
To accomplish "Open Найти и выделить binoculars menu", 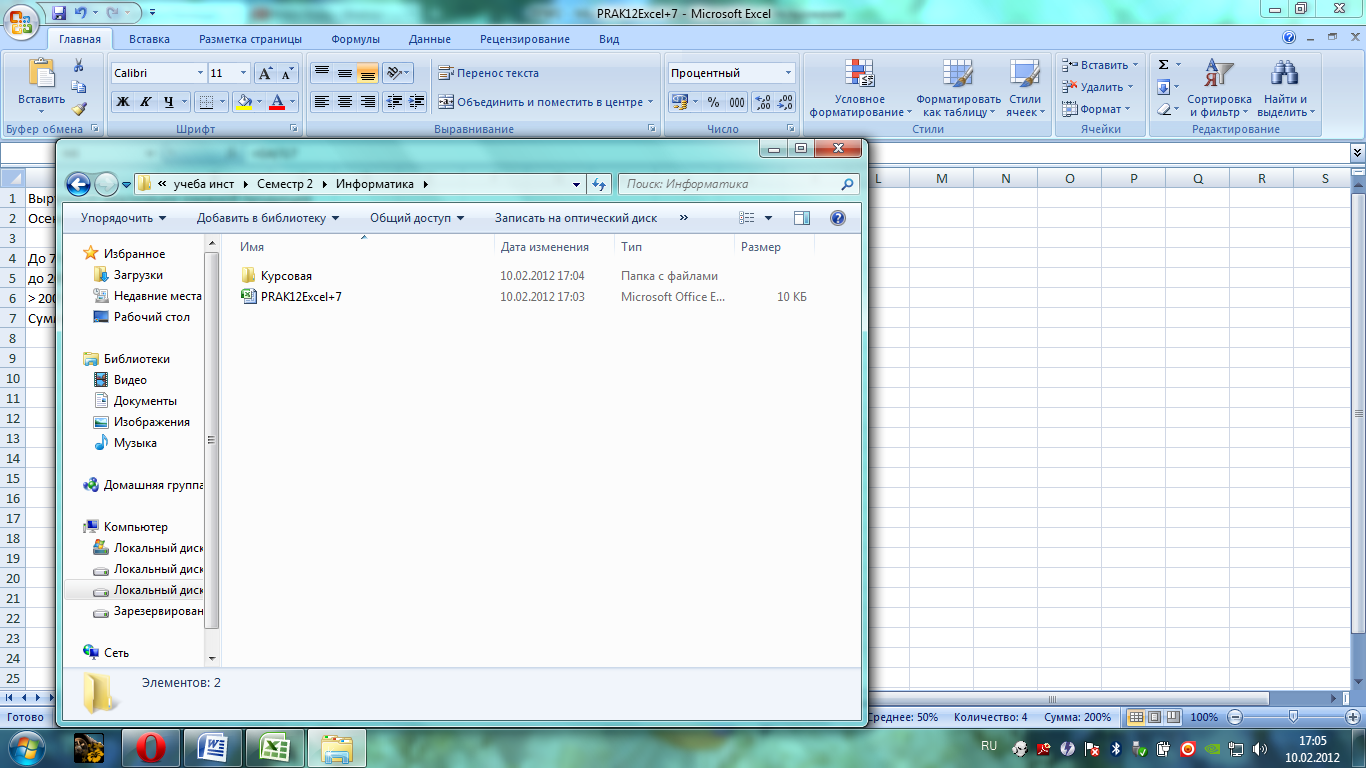I will (1285, 88).
